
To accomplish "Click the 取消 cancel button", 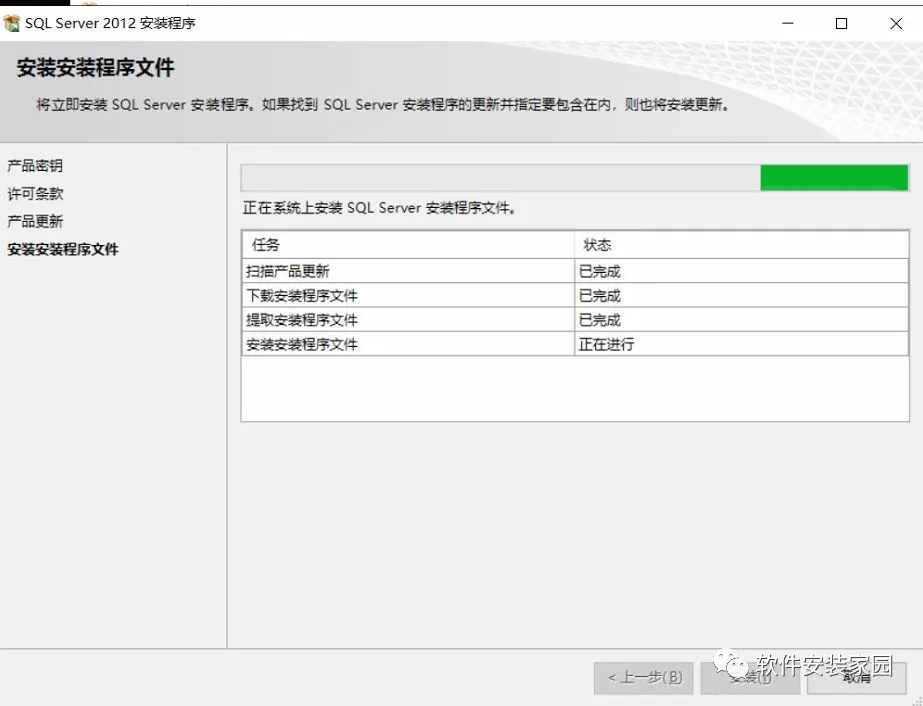I will (x=856, y=678).
